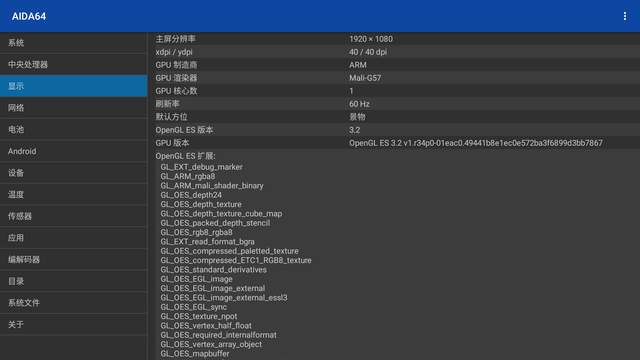The height and width of the screenshot is (360, 640).
Task: Click the 默认方位 row
Action: [394, 117]
